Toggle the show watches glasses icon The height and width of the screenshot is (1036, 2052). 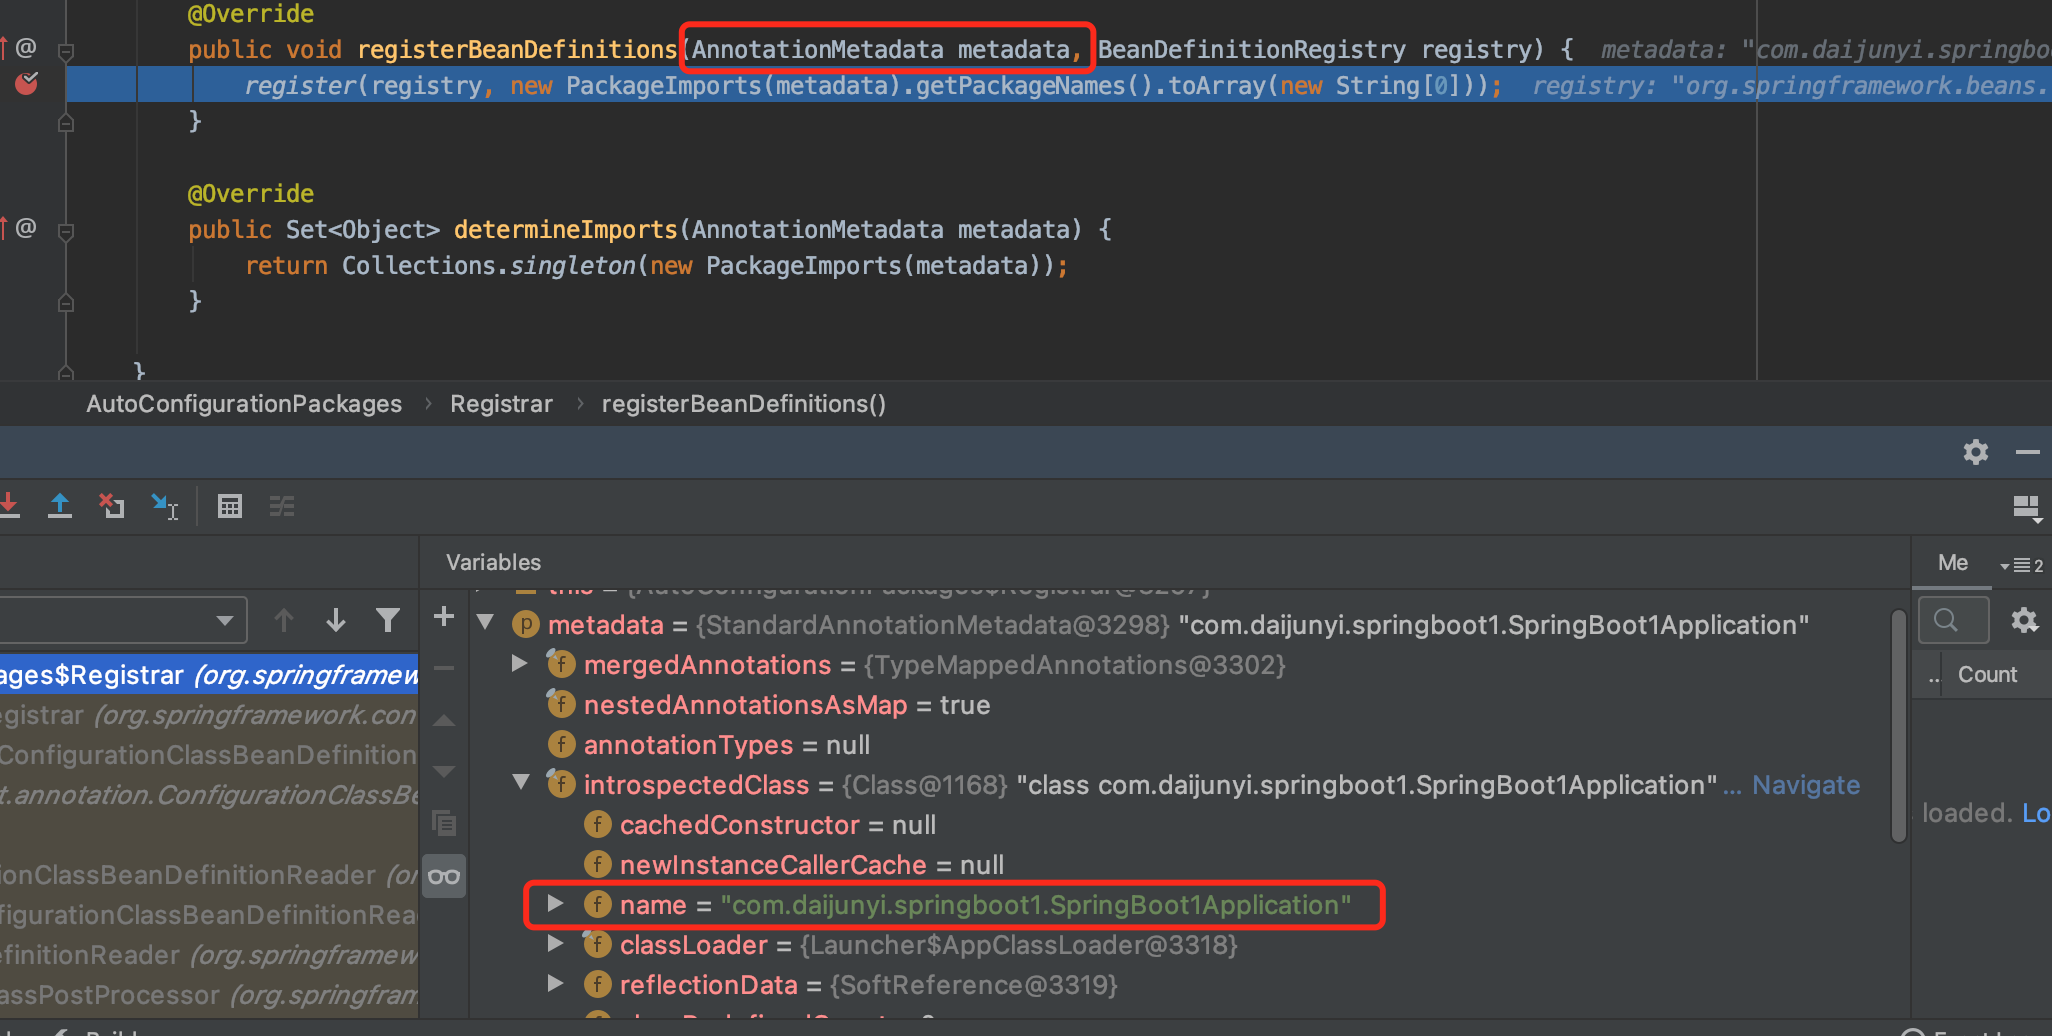click(x=444, y=877)
